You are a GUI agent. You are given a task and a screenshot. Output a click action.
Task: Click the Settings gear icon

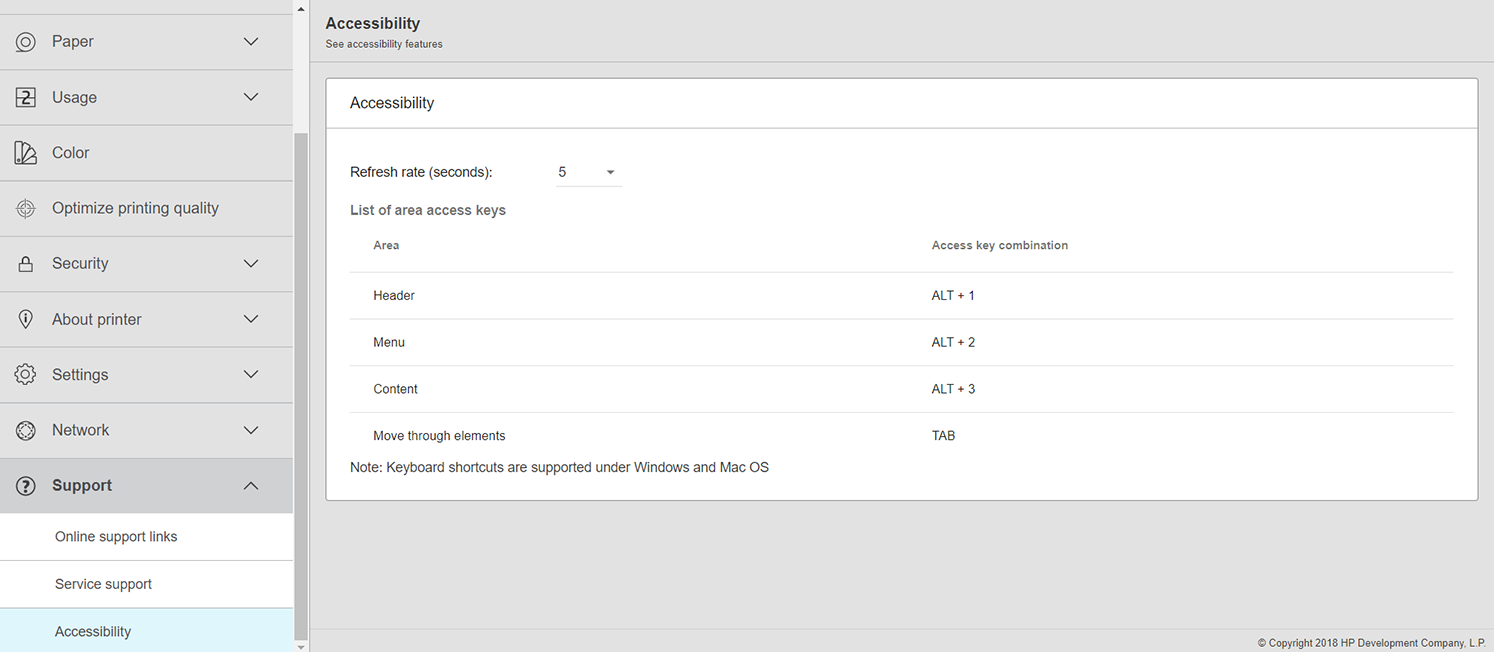click(x=25, y=375)
